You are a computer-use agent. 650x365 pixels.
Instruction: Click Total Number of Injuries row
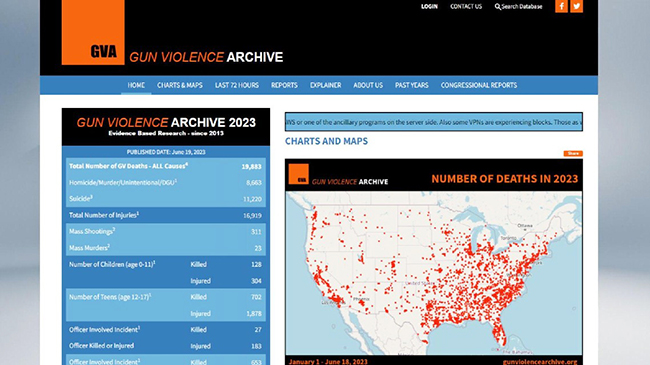coord(165,215)
